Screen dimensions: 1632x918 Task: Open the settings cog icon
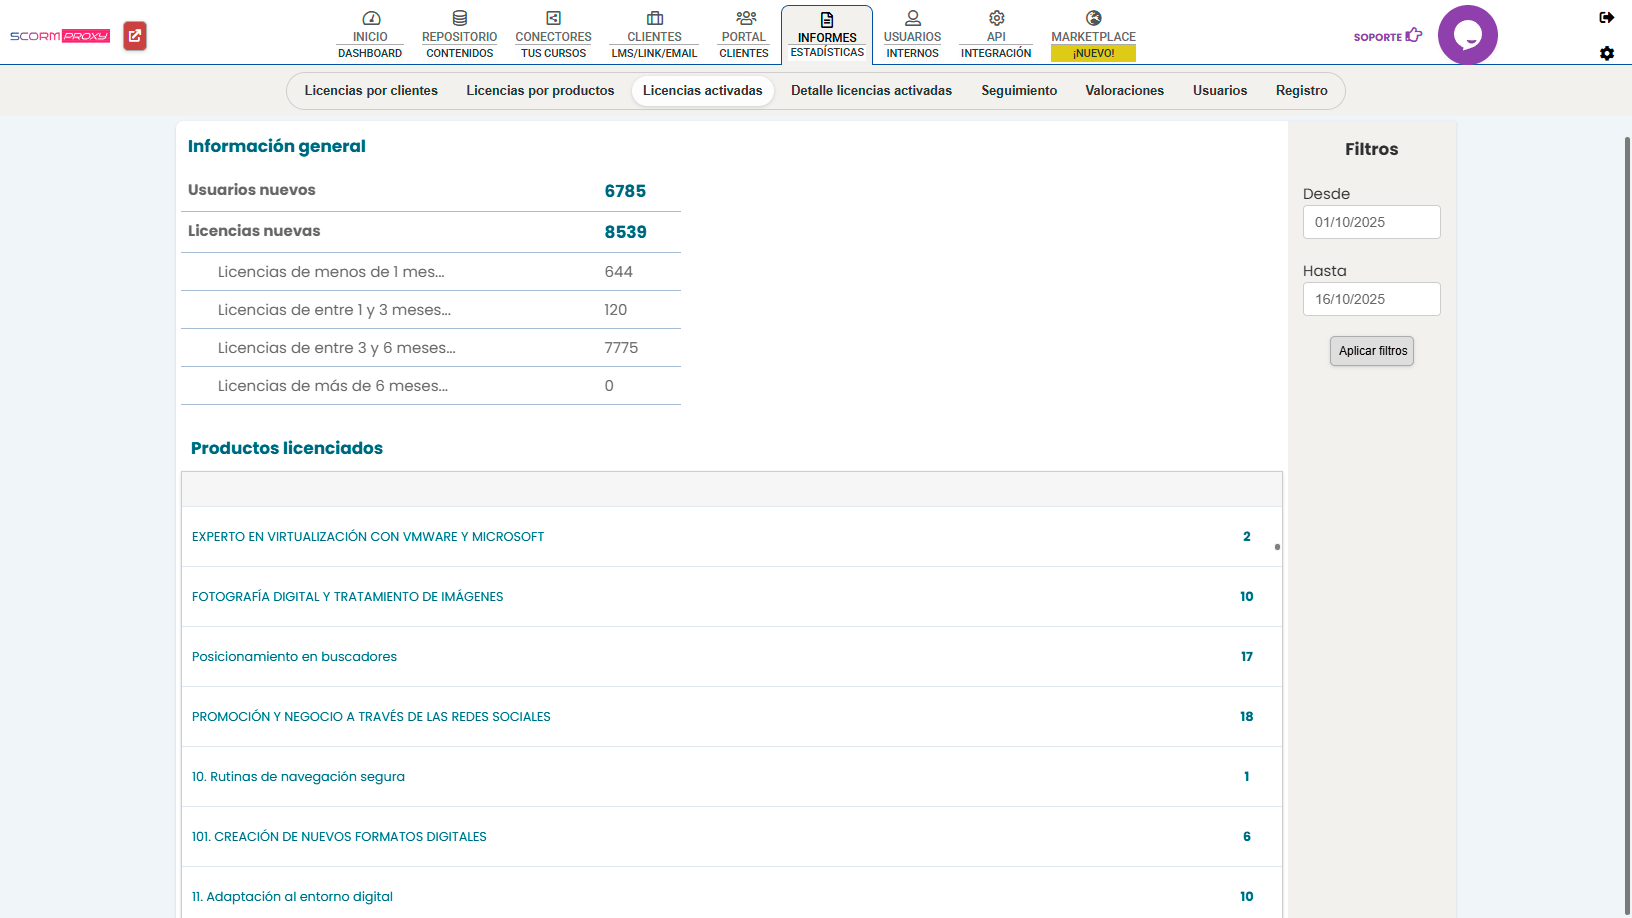pyautogui.click(x=1607, y=53)
